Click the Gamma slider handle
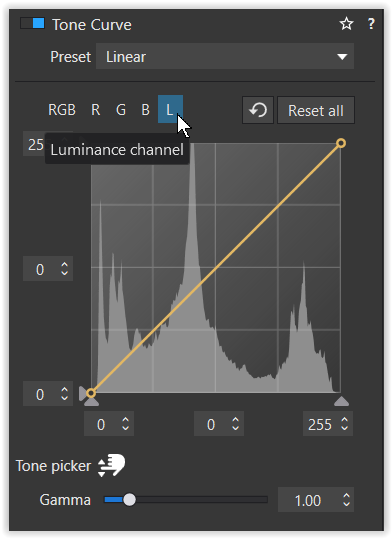This screenshot has width=392, height=539. point(129,499)
